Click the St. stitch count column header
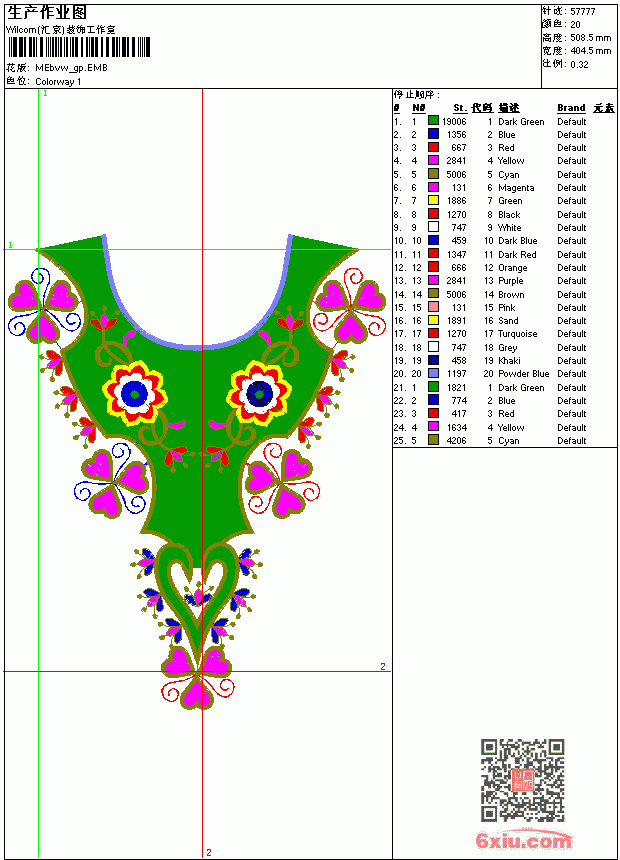Image resolution: width=620 pixels, height=860 pixels. point(460,108)
